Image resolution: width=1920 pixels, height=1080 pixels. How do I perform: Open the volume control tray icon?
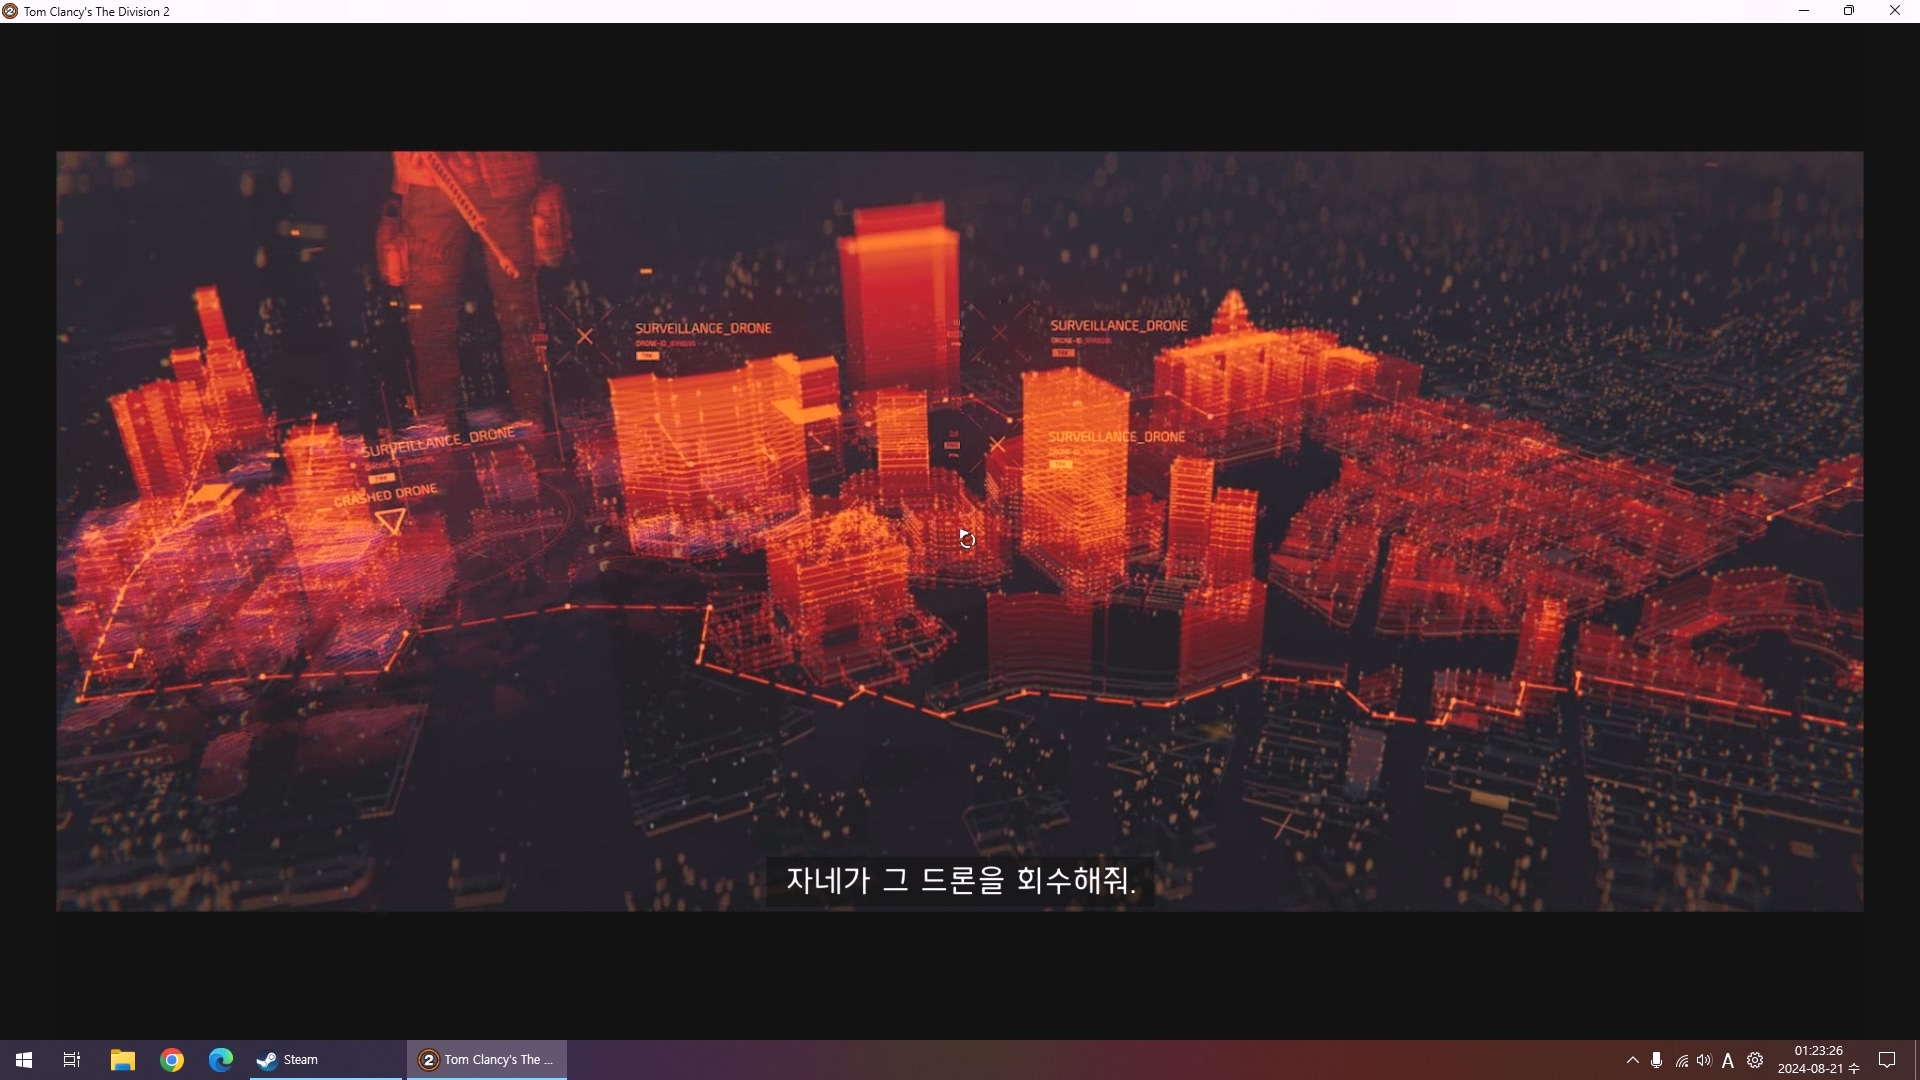pos(1705,1060)
